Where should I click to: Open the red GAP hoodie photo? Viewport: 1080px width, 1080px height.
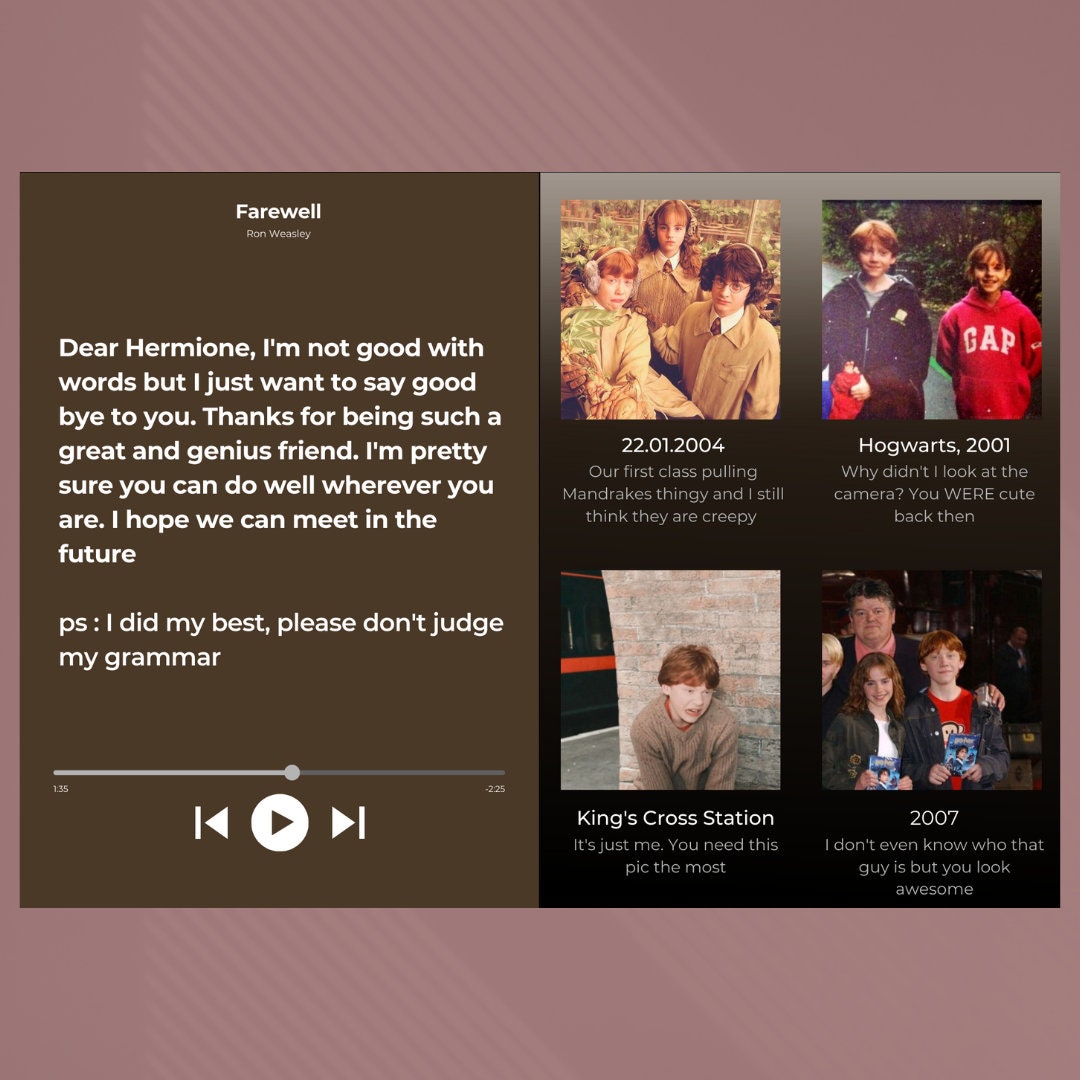pyautogui.click(x=931, y=309)
